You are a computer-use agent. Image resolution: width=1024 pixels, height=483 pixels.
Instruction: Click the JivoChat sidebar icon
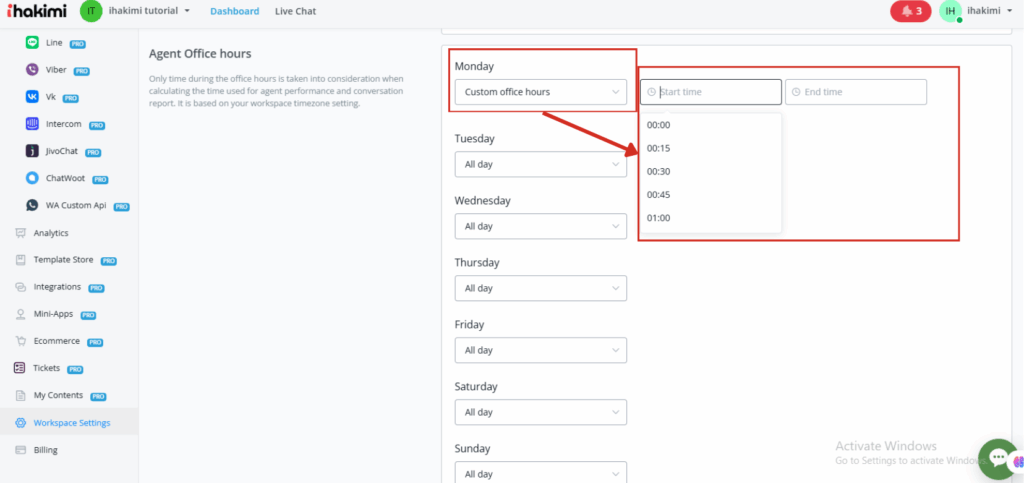click(x=33, y=151)
